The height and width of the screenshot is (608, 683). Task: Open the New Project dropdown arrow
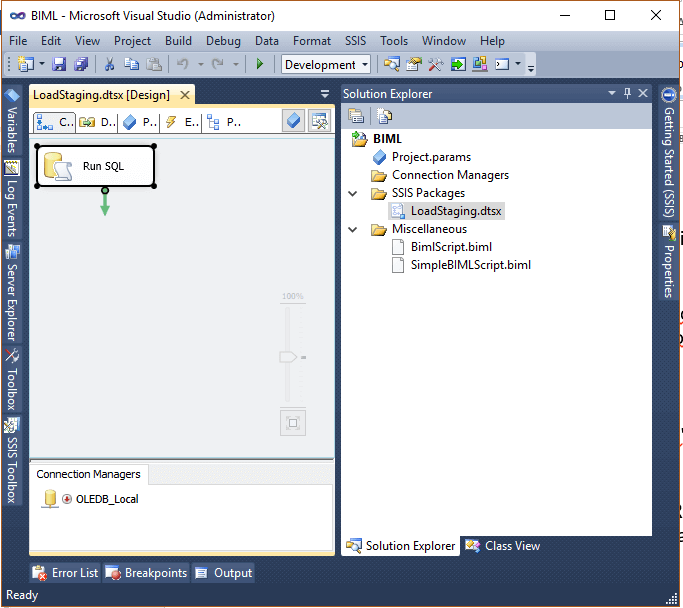pos(42,64)
